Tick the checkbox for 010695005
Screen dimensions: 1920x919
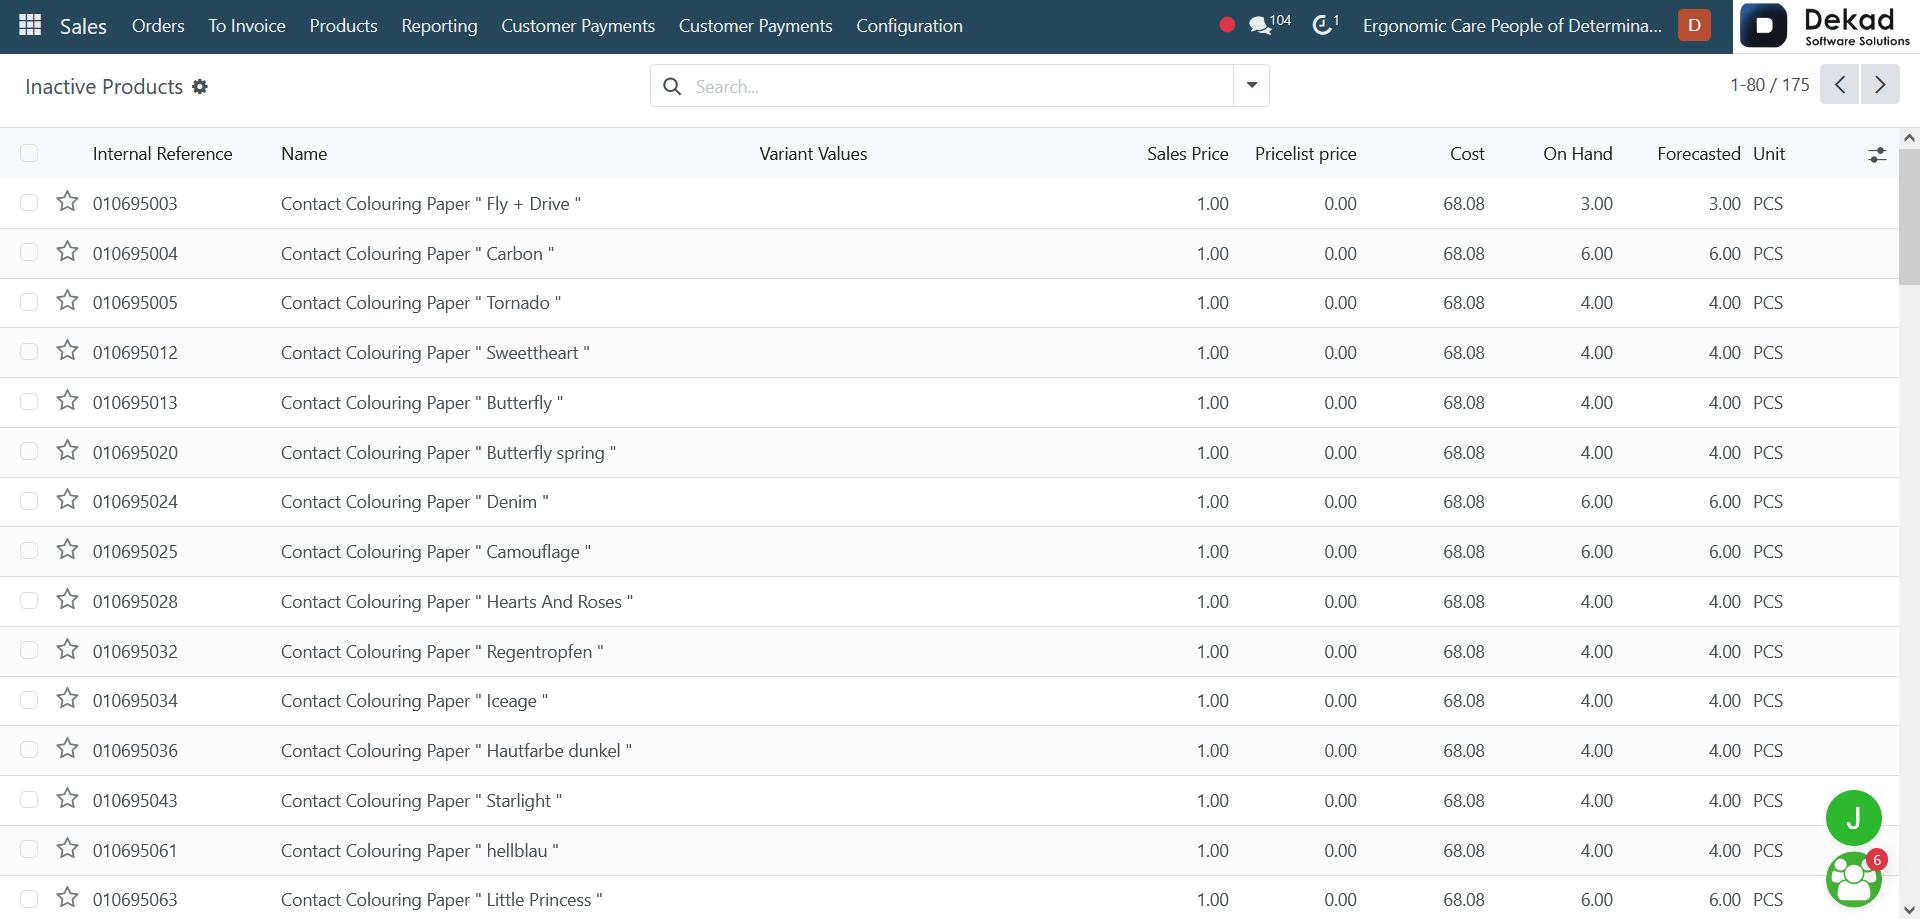pos(29,302)
